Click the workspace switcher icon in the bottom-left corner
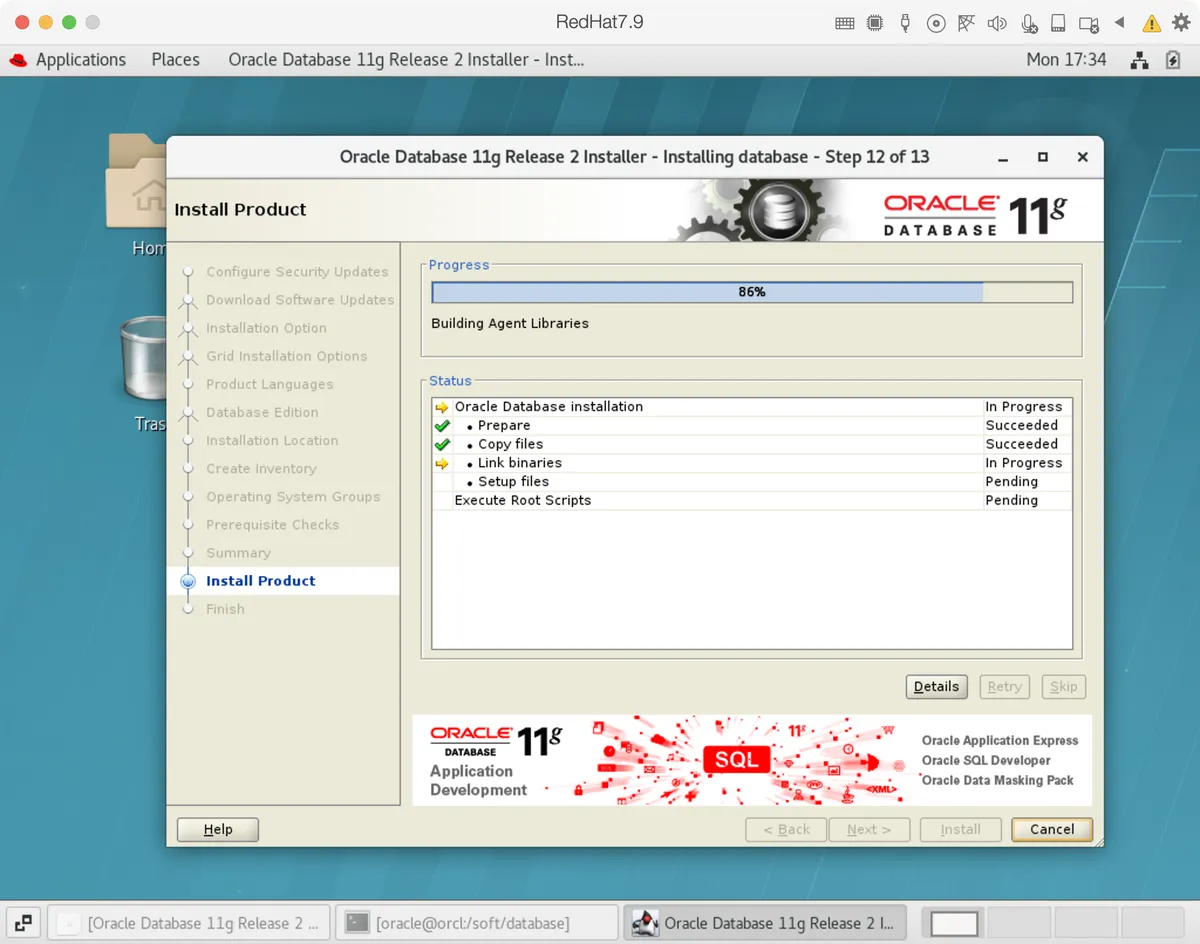This screenshot has height=944, width=1200. click(23, 922)
